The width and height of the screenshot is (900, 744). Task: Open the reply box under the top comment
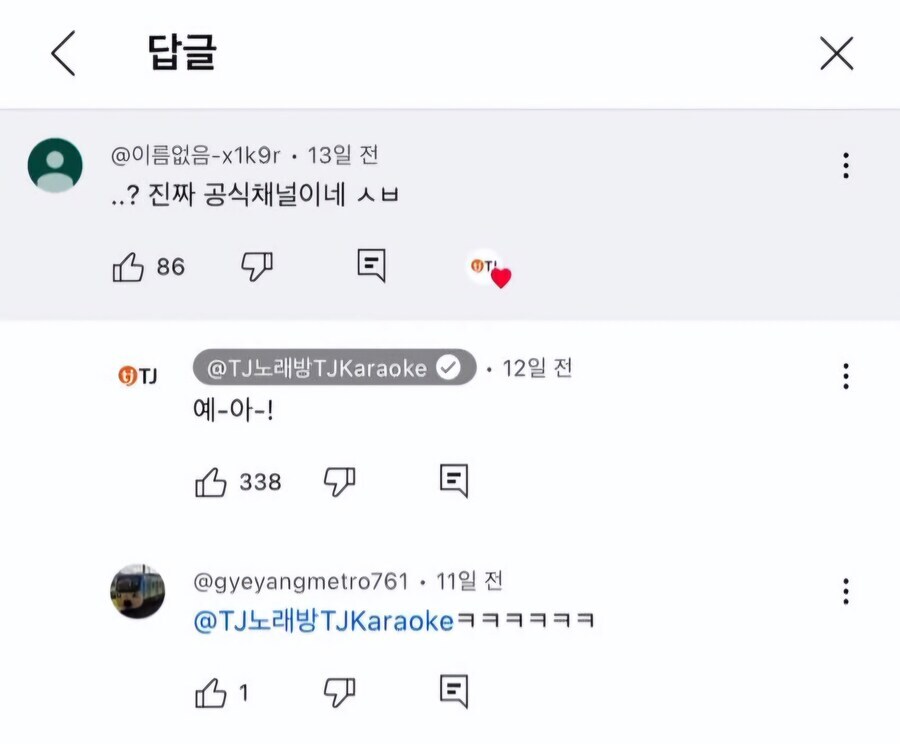tap(370, 265)
